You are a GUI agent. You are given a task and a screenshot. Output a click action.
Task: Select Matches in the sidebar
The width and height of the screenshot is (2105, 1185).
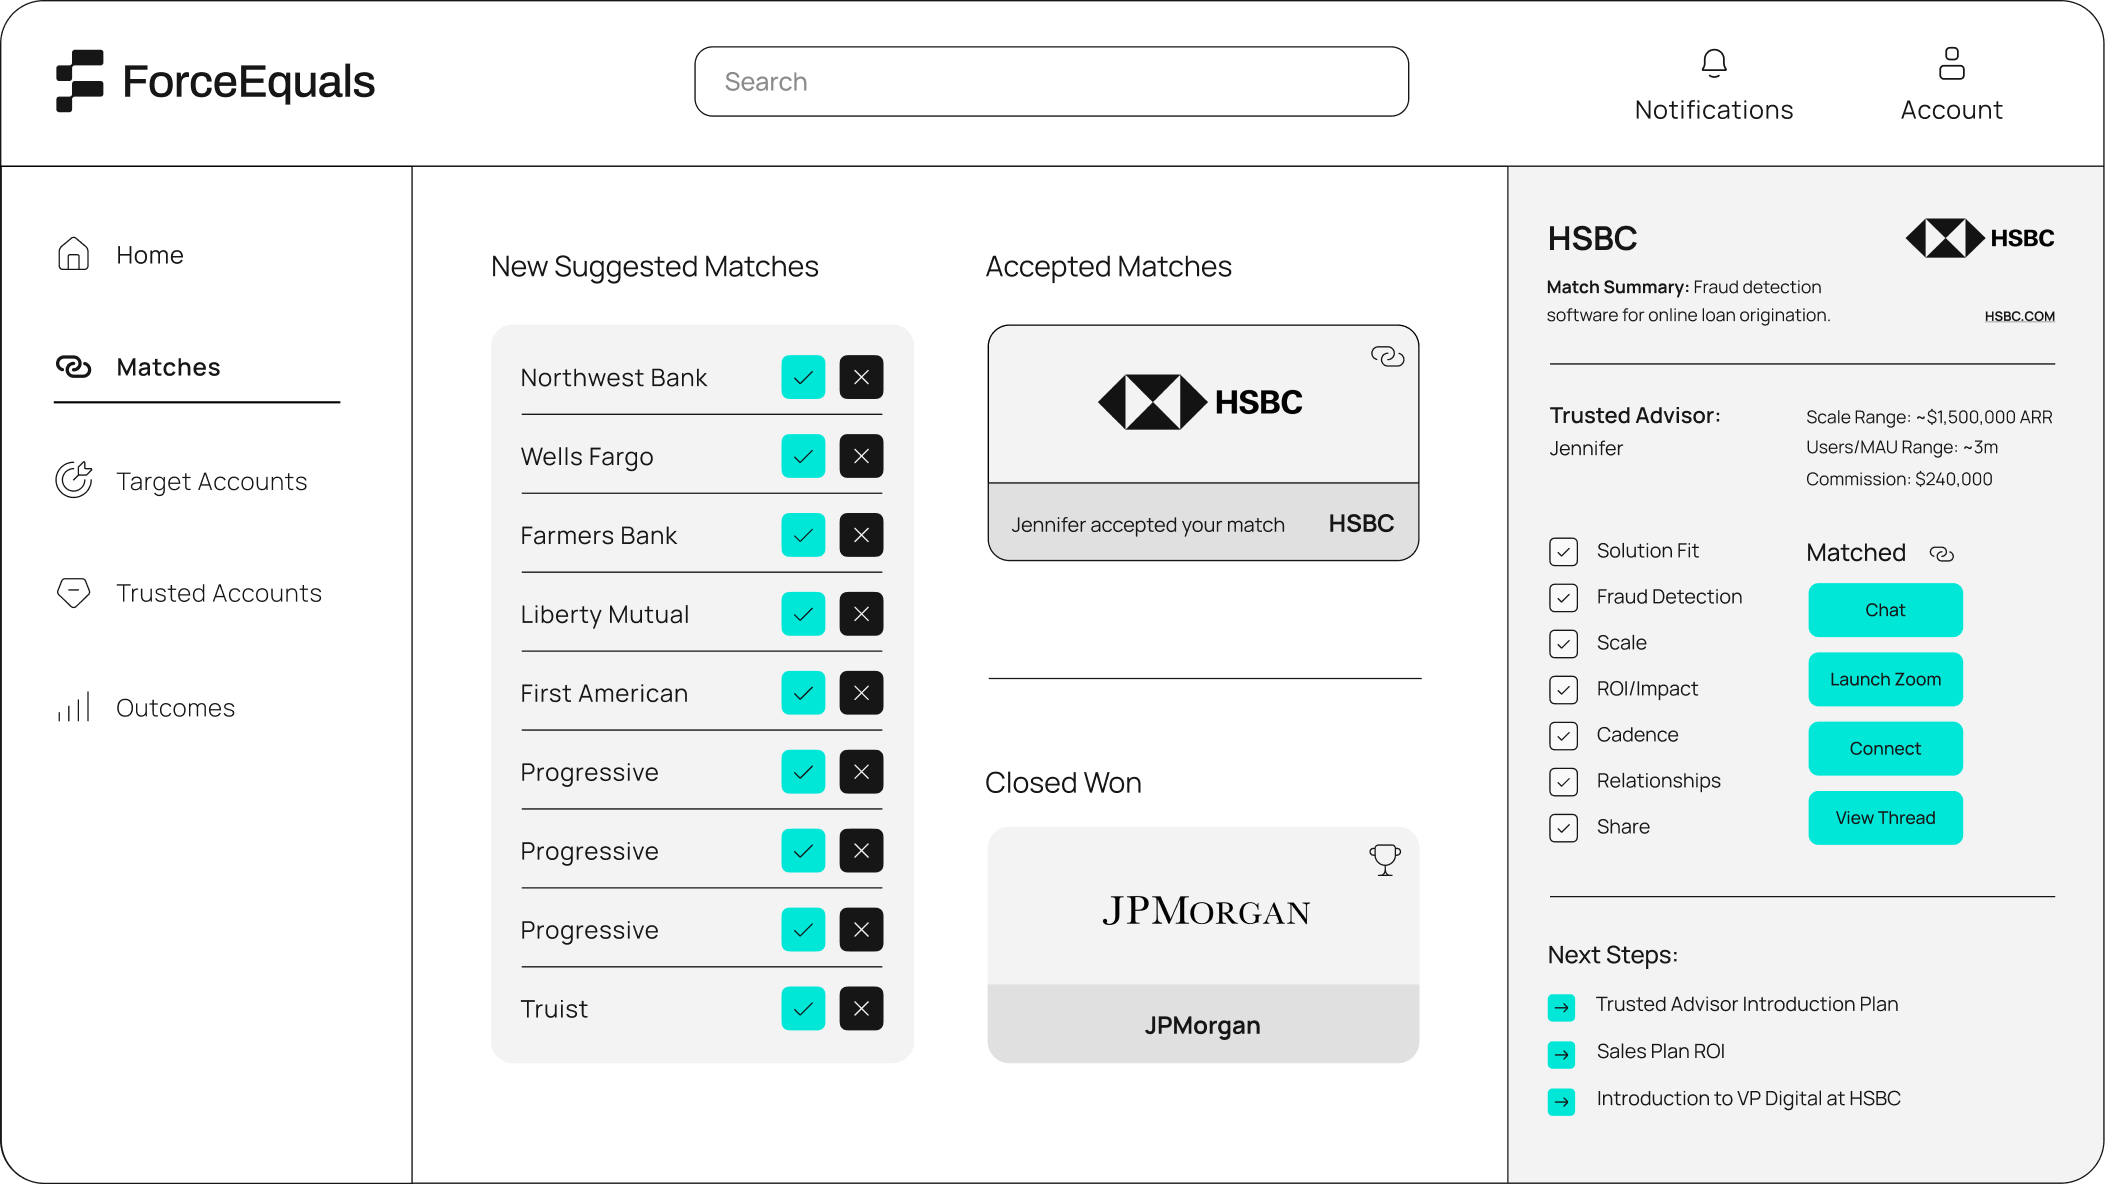click(x=168, y=367)
